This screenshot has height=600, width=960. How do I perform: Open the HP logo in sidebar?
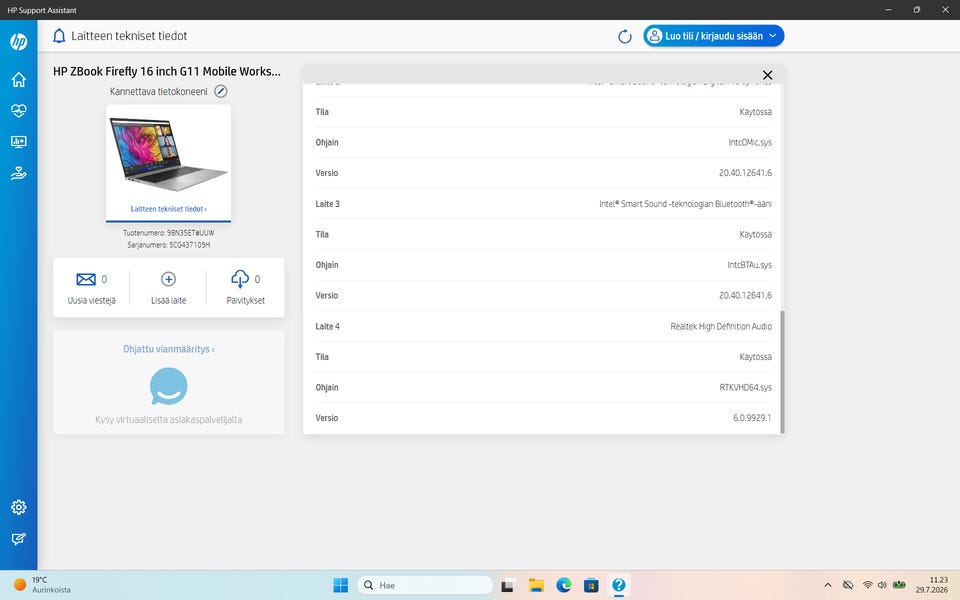coord(18,42)
